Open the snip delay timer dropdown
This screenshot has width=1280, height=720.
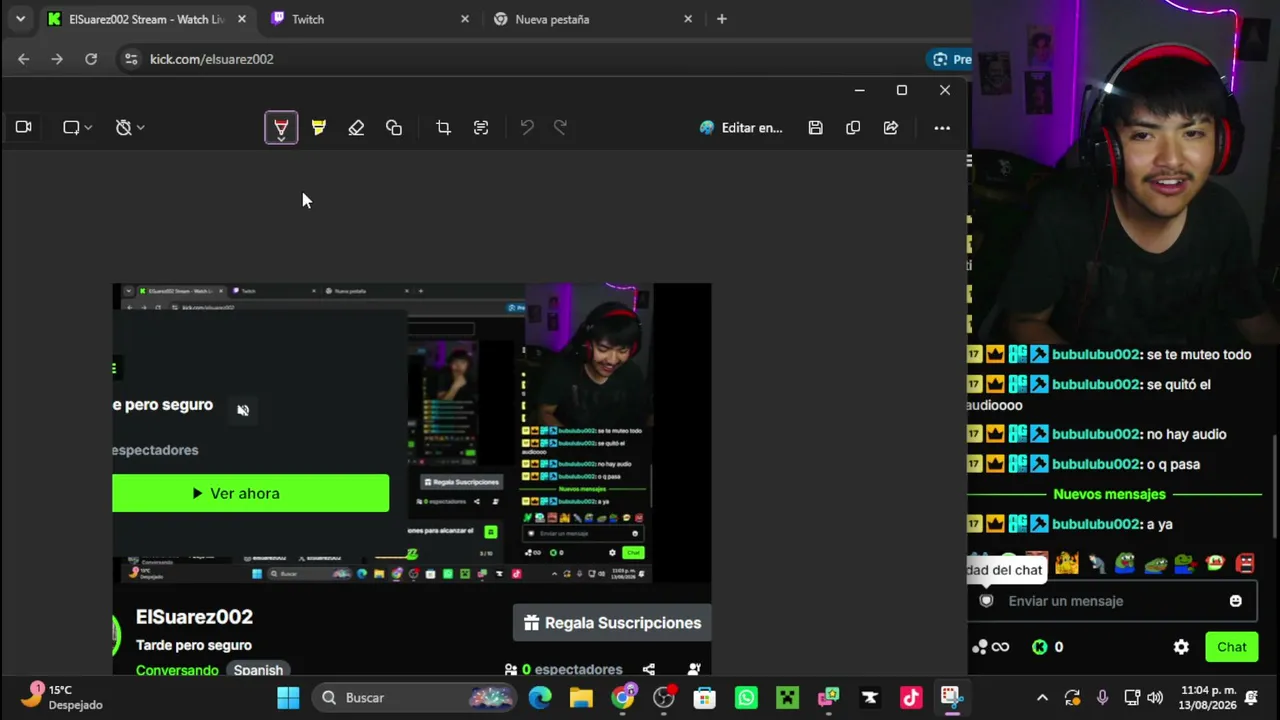point(130,128)
